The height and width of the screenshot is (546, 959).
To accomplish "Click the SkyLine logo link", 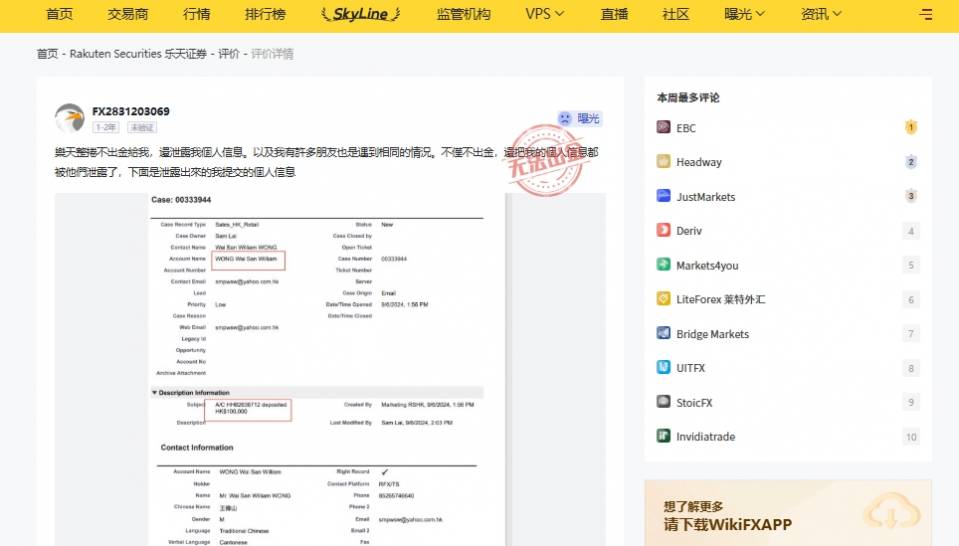I will 361,14.
